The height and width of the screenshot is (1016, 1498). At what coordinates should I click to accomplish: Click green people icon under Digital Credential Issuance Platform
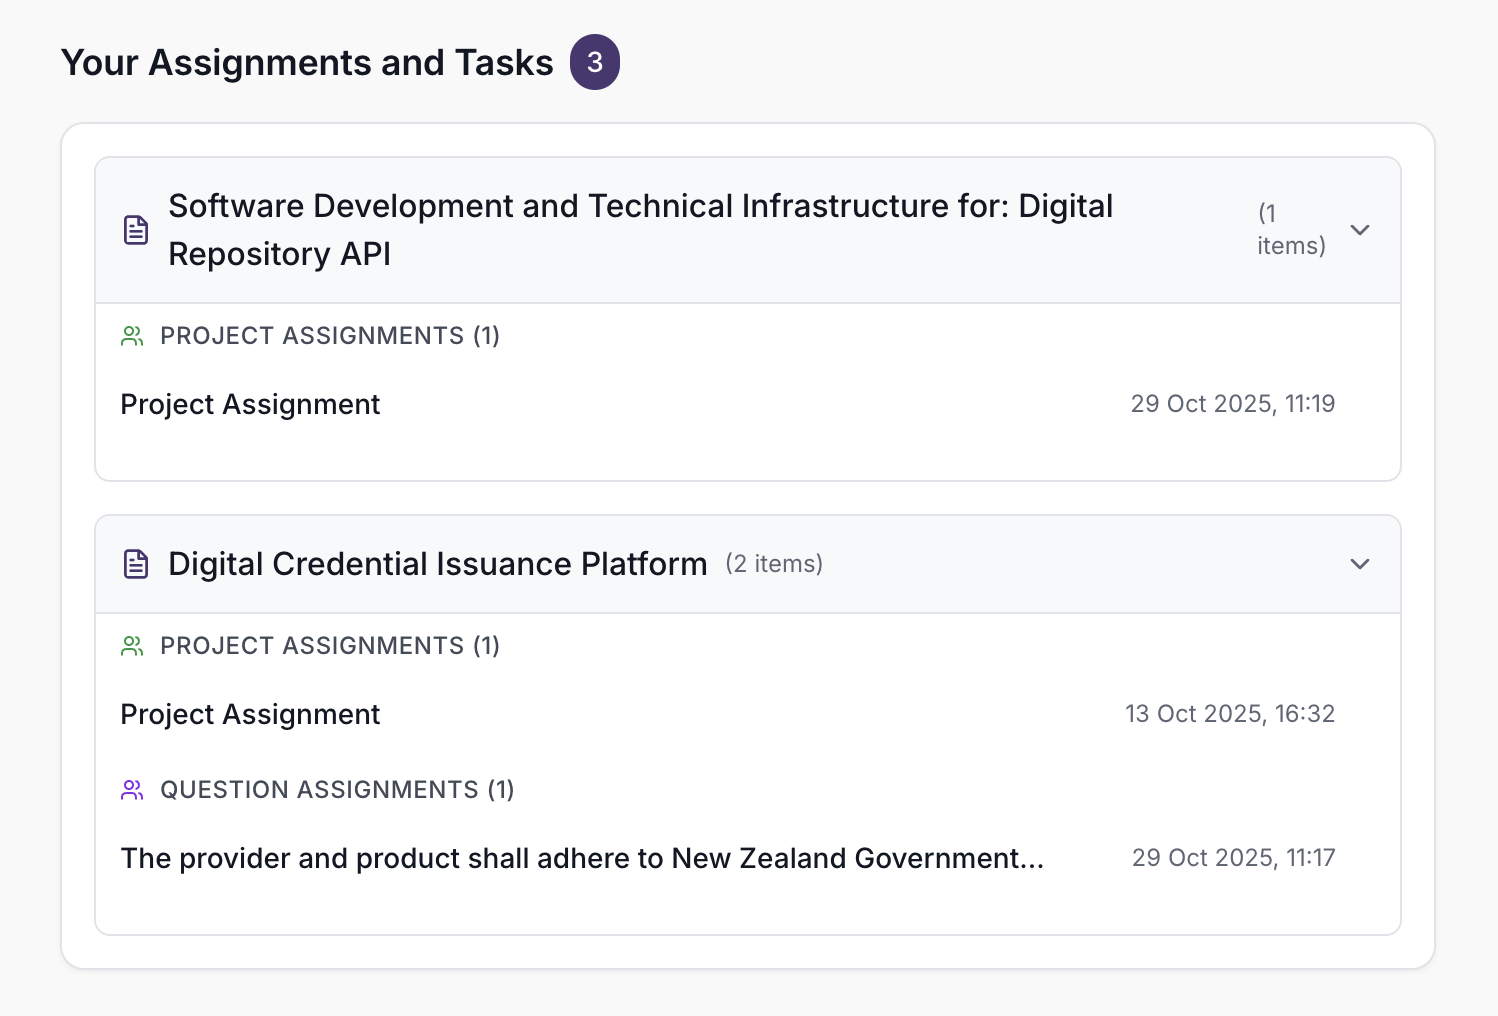(x=132, y=646)
